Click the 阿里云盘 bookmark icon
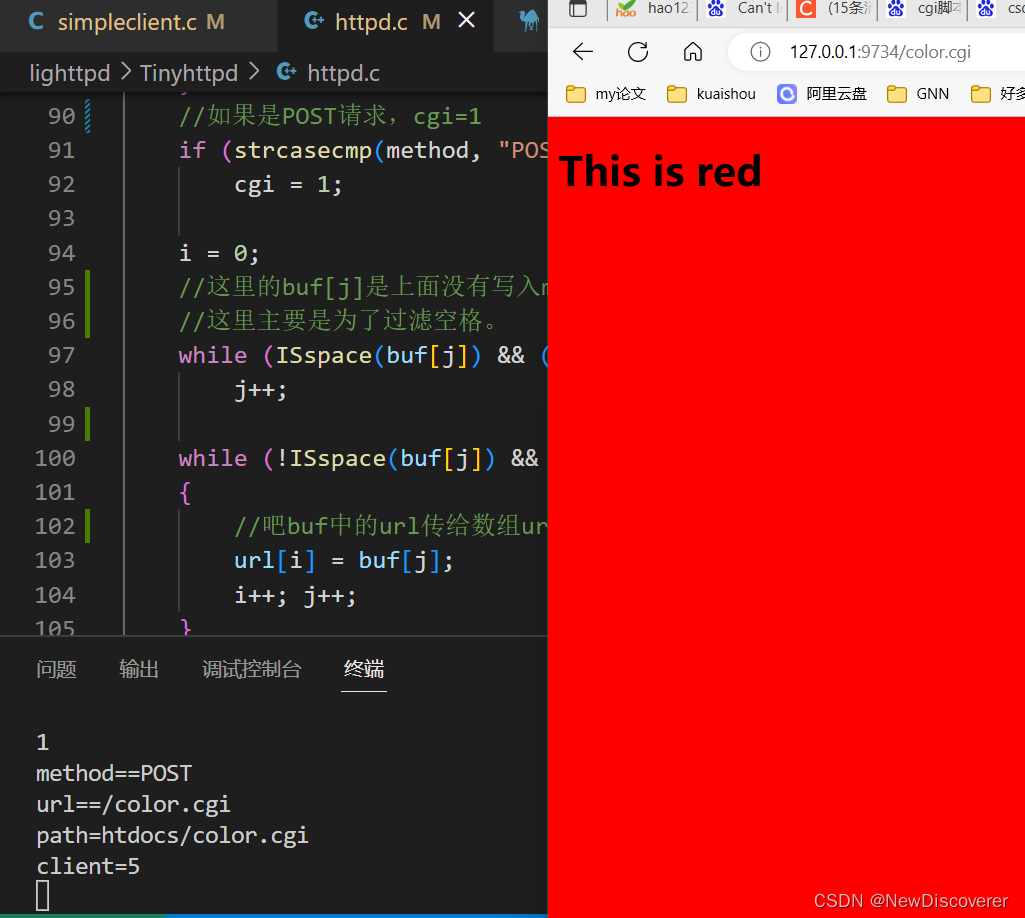Screen dimensions: 1025x918 click(787, 93)
